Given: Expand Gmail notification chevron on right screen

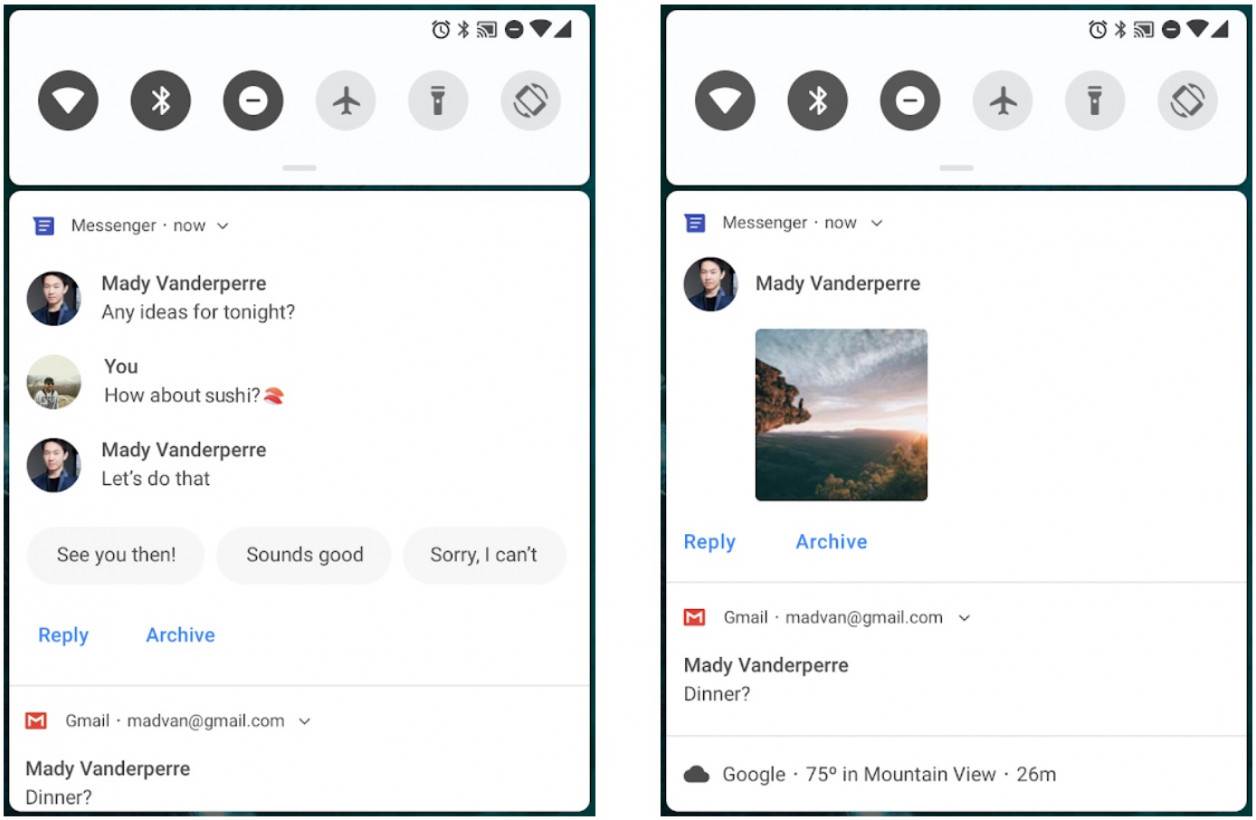Looking at the screenshot, I should pyautogui.click(x=964, y=618).
